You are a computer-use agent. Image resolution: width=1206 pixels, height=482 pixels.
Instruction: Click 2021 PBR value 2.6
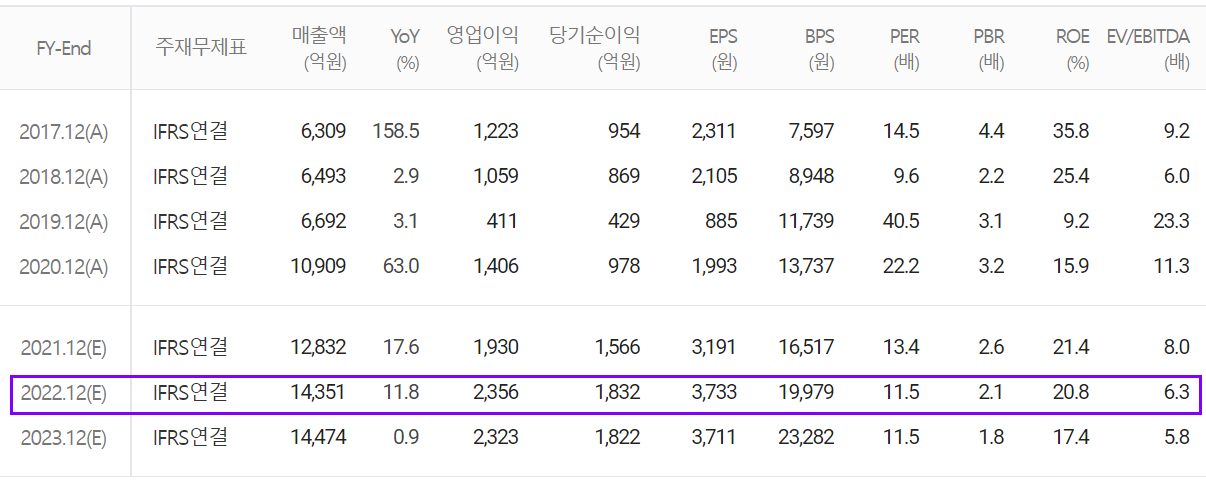[992, 347]
